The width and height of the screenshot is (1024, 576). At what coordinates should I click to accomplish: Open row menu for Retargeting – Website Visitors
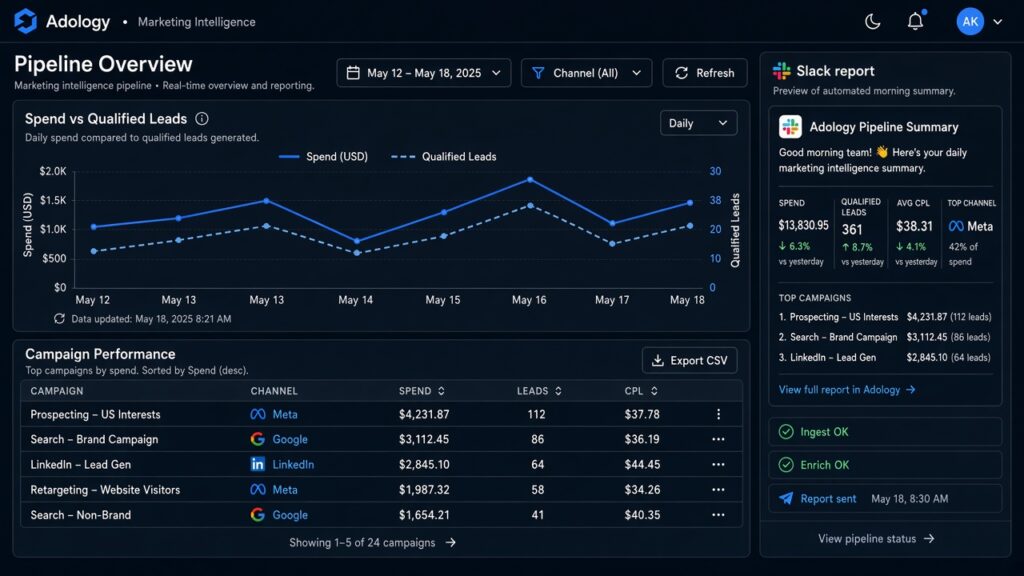[718, 489]
